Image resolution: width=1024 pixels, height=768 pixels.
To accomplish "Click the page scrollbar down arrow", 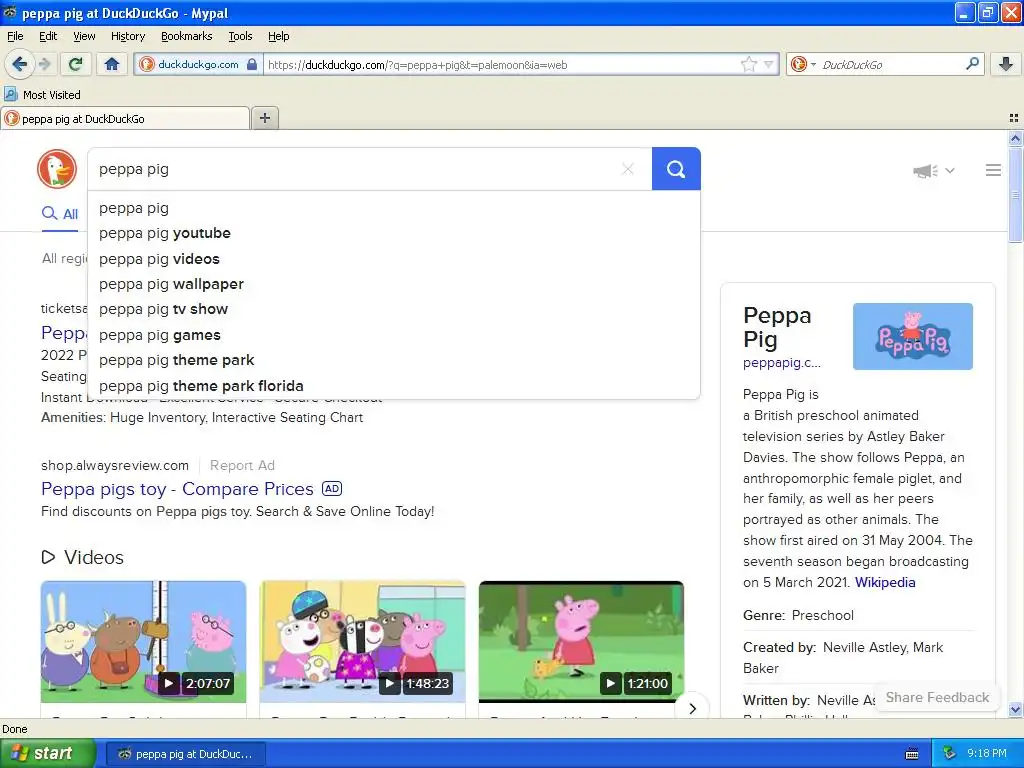I will (1015, 709).
